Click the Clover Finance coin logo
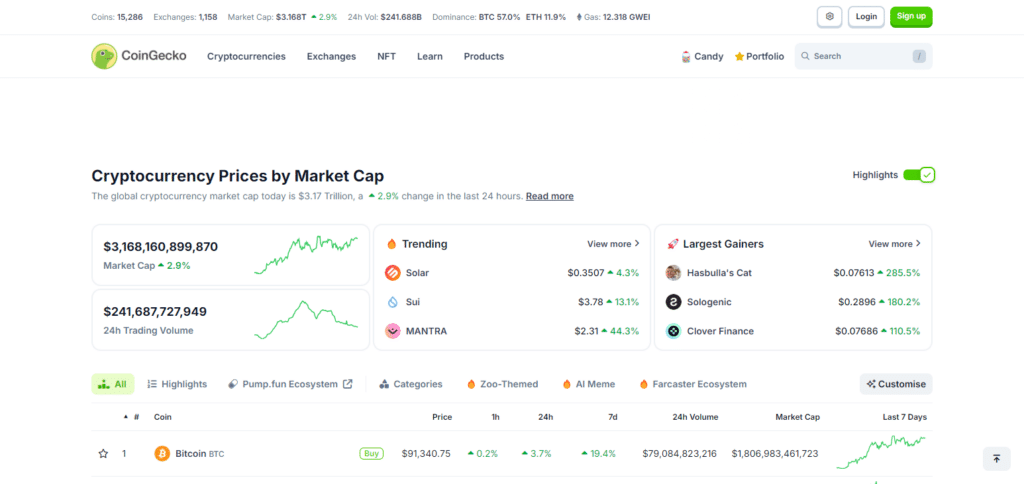 click(673, 331)
